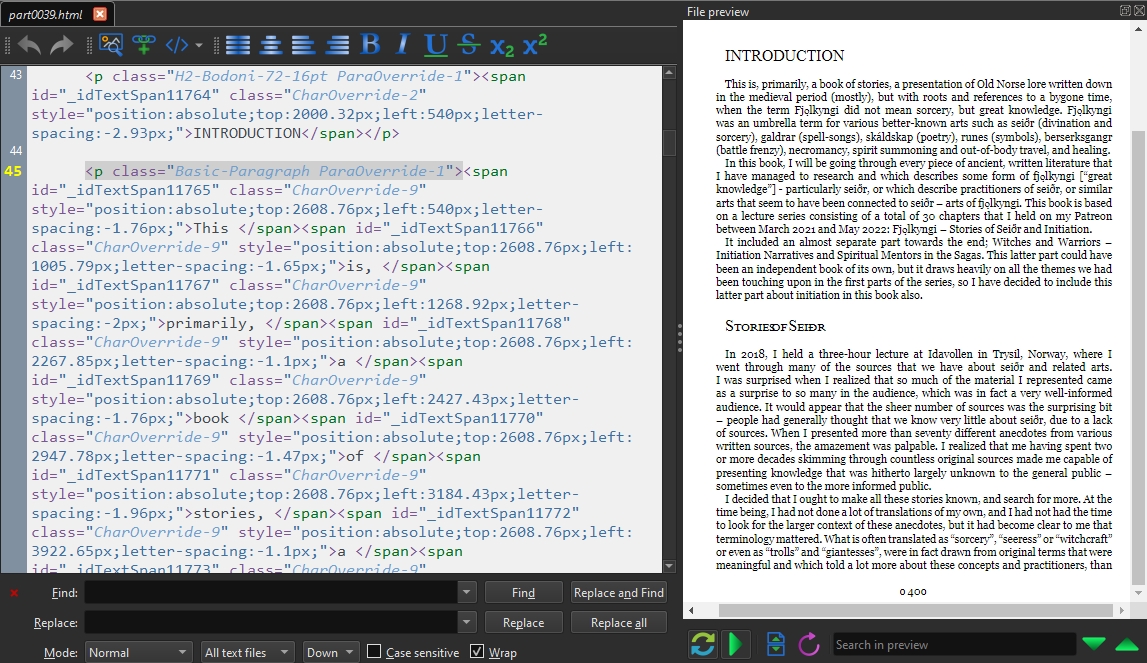Viewport: 1147px width, 663px height.
Task: Enable the Case sensitive checkbox
Action: point(374,651)
